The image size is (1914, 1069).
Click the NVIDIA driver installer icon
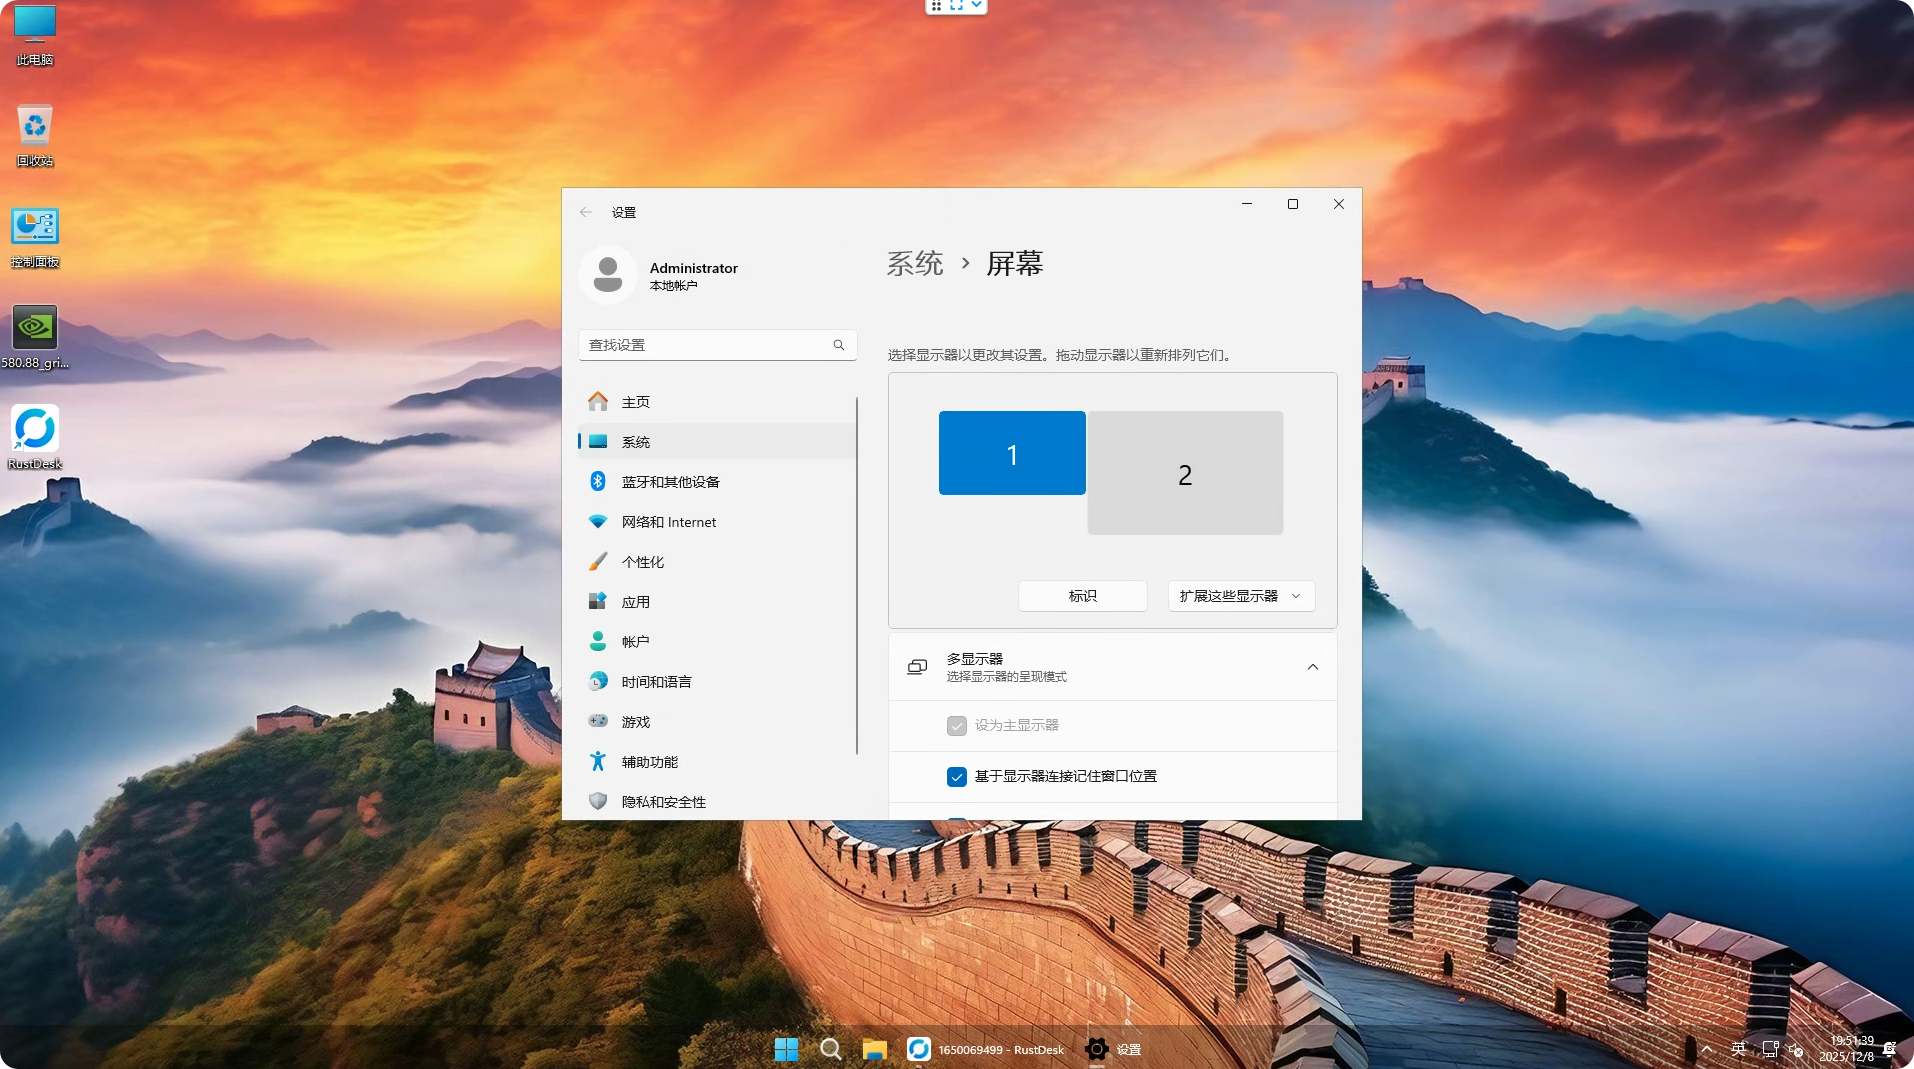coord(35,330)
